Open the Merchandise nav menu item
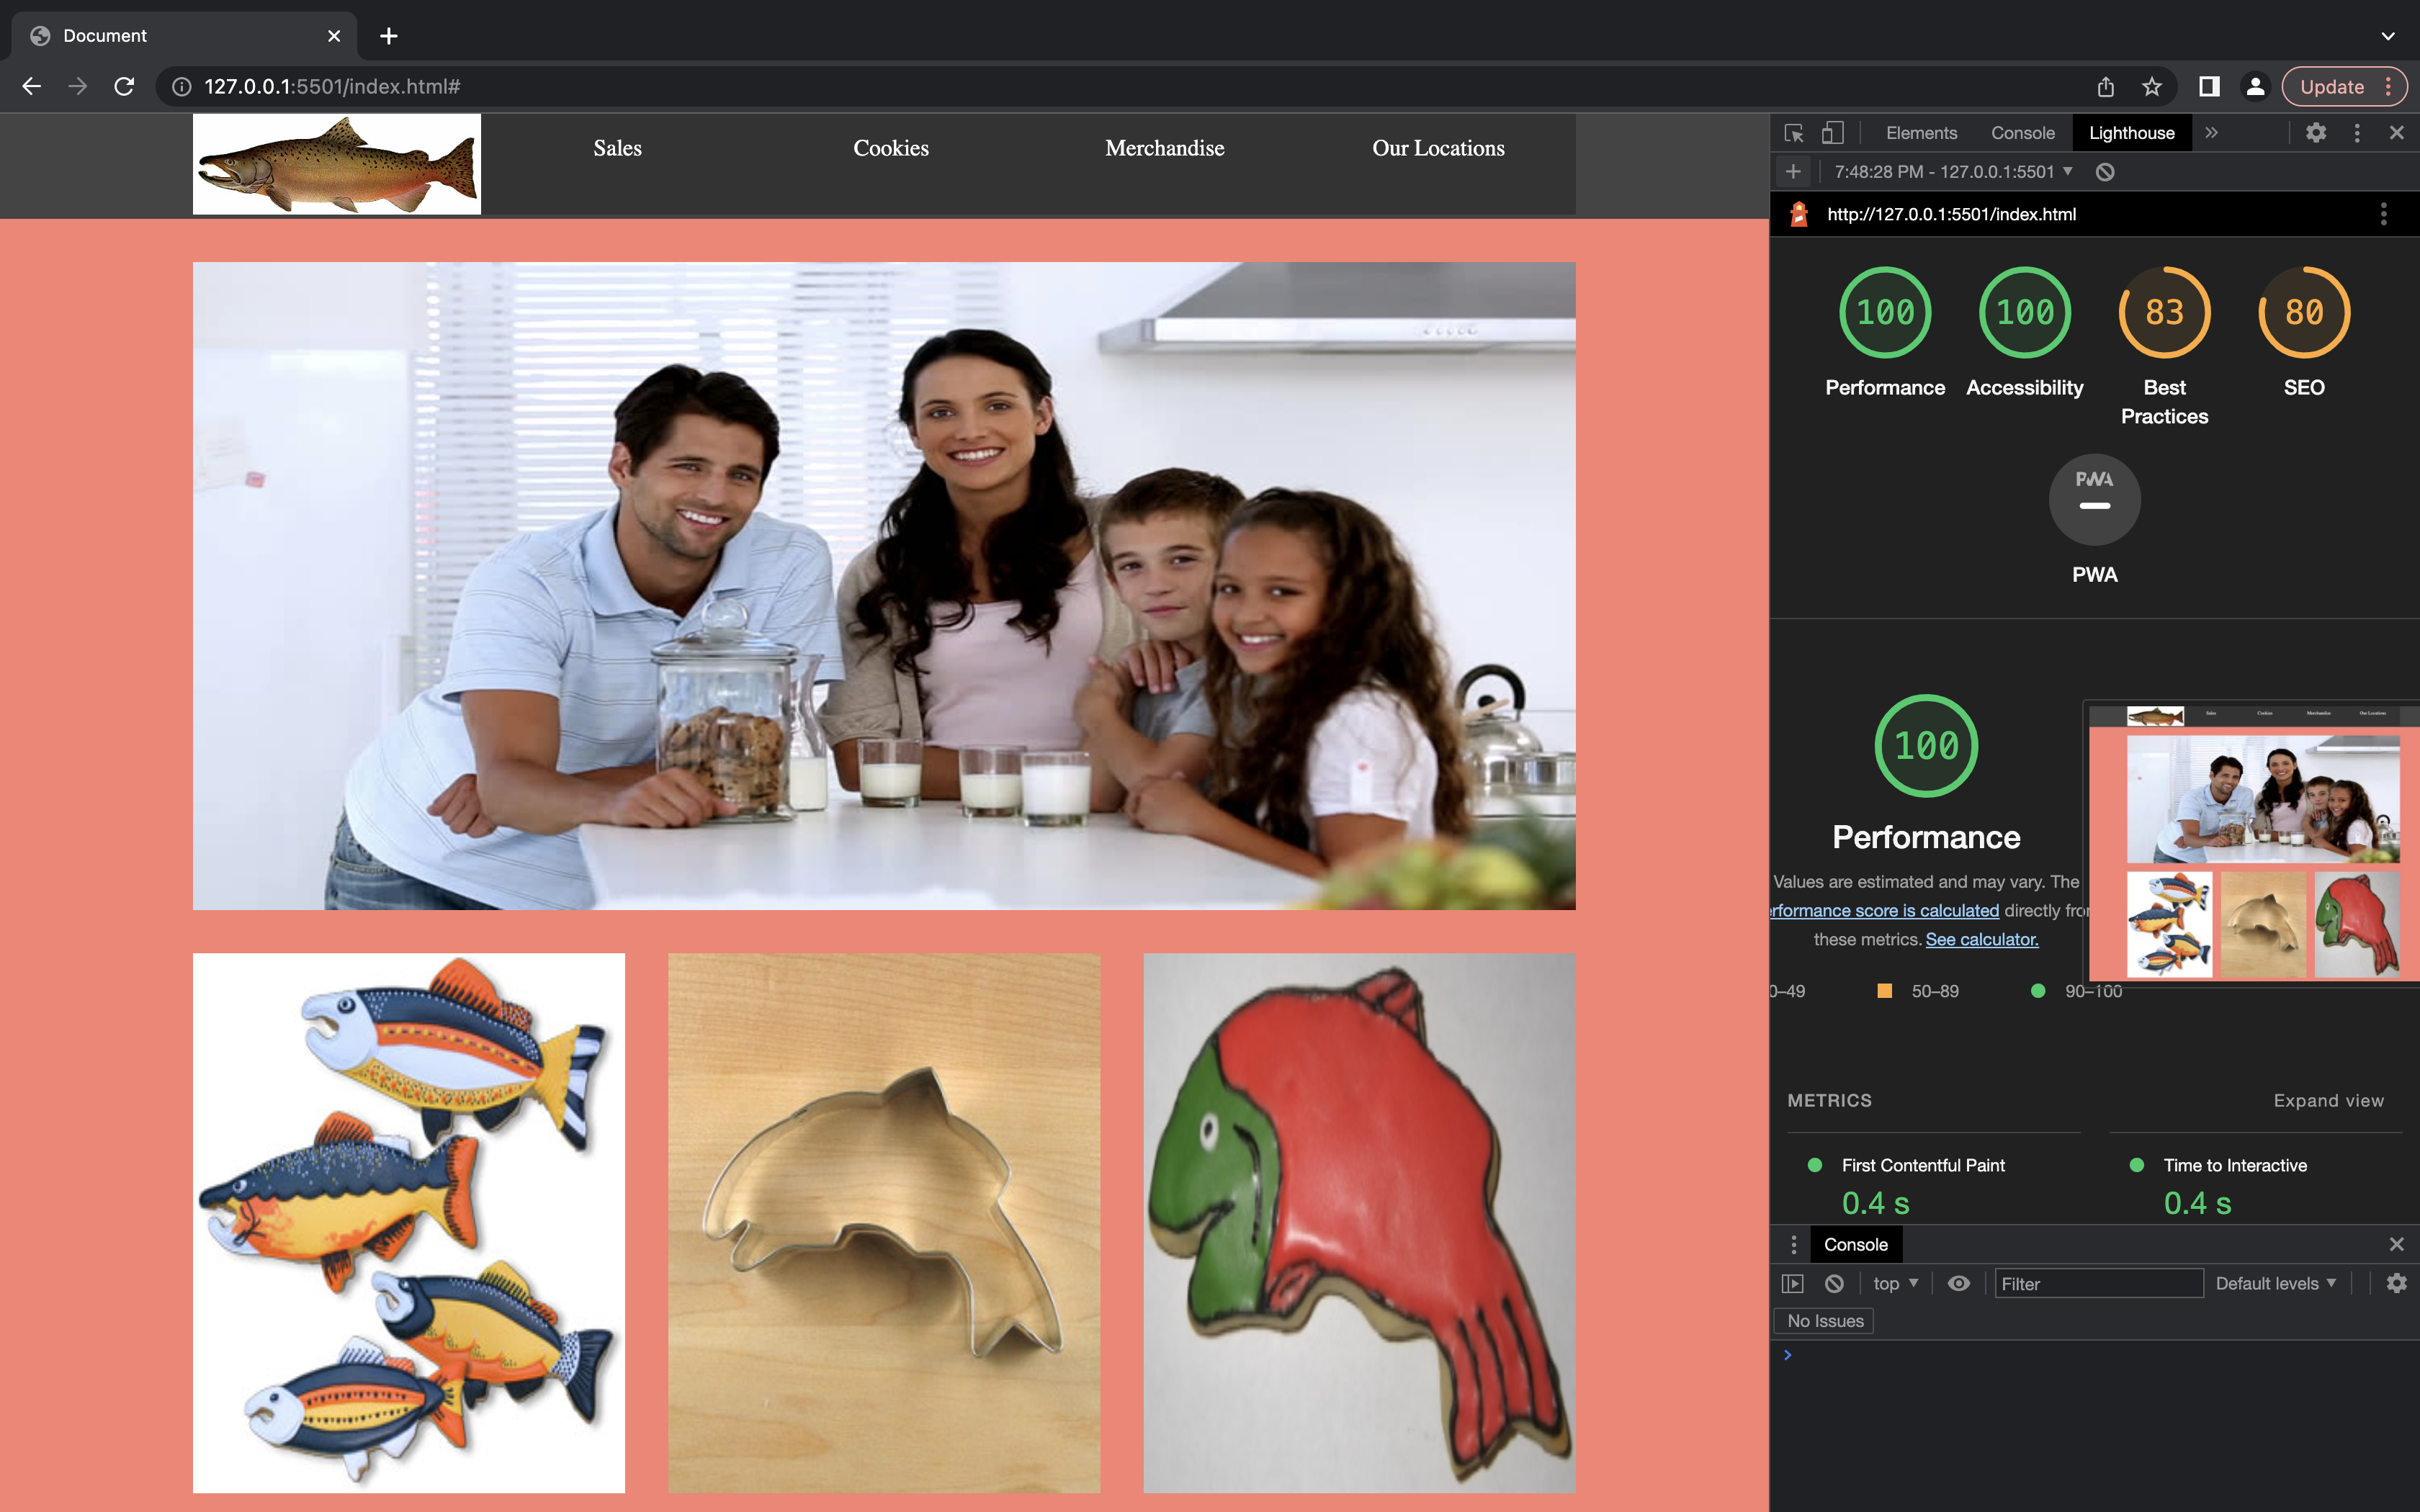Viewport: 2420px width, 1512px height. 1164,148
